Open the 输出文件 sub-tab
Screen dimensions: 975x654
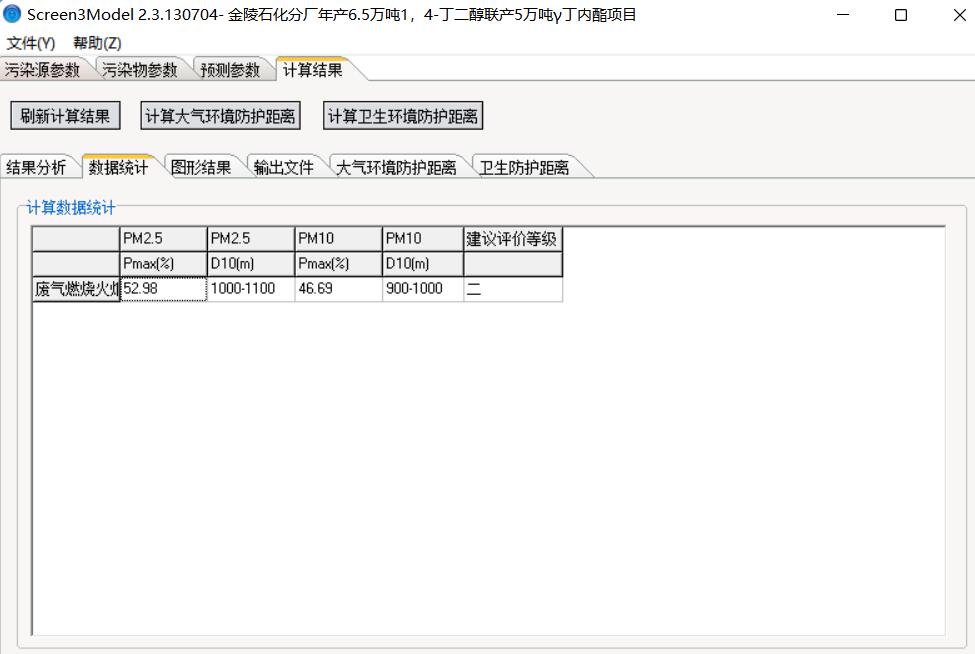pyautogui.click(x=284, y=167)
